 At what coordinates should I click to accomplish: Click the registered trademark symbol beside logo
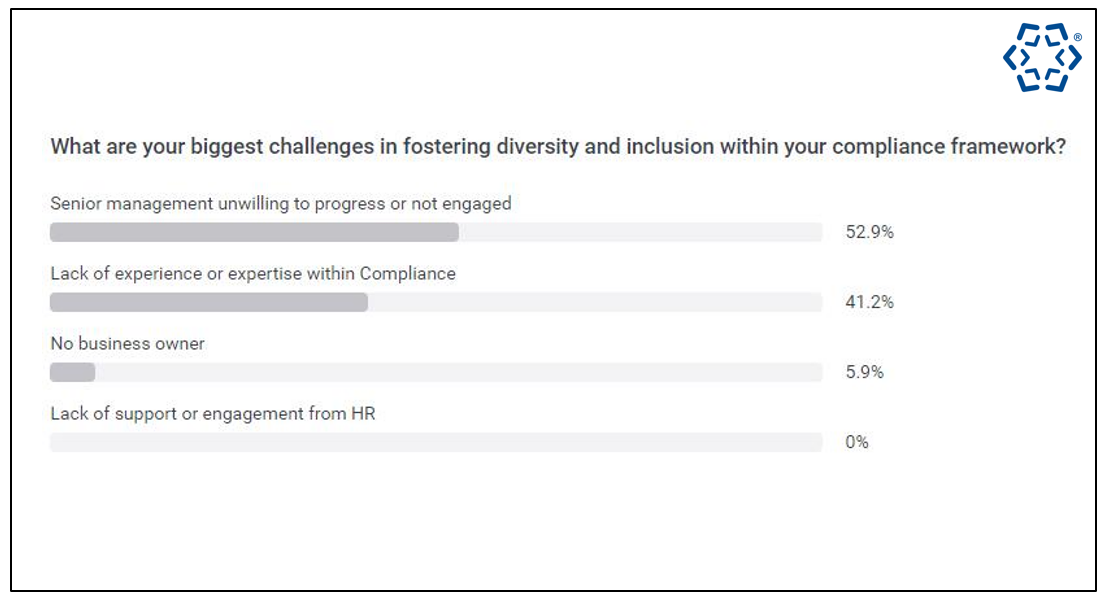point(1077,37)
